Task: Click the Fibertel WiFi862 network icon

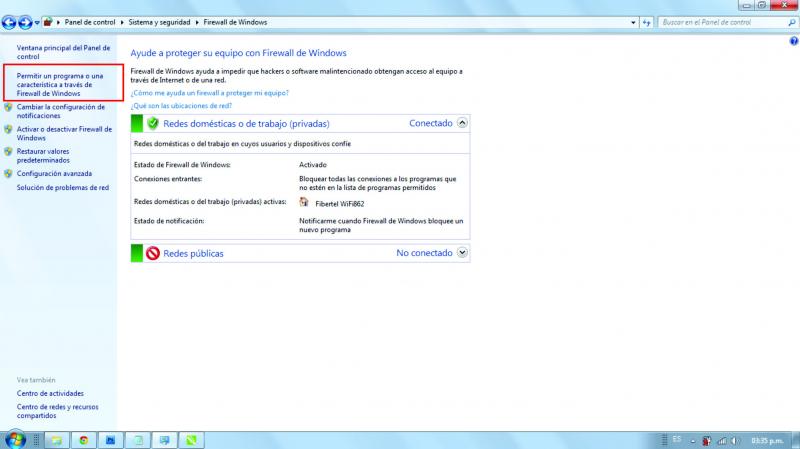Action: (304, 202)
